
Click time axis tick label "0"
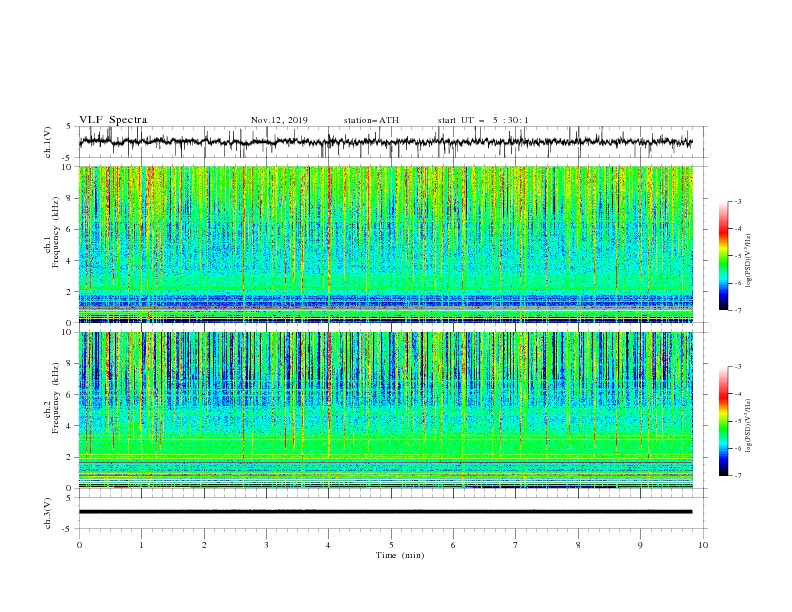[x=79, y=545]
